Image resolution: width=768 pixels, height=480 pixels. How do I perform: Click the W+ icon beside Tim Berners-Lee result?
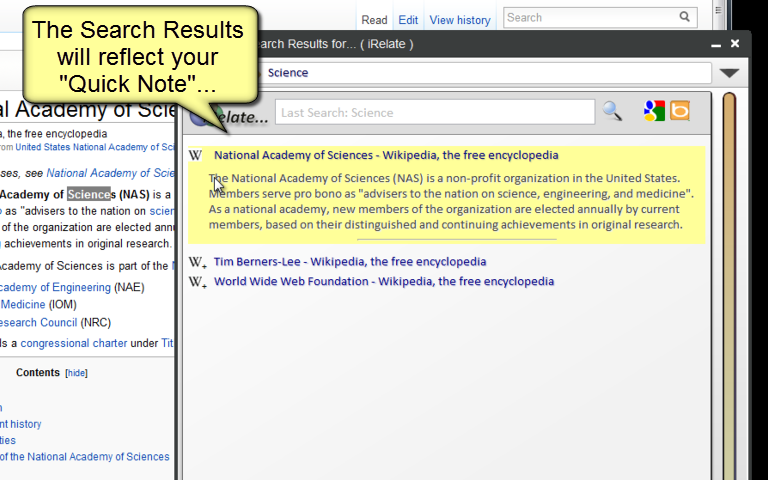[198, 262]
